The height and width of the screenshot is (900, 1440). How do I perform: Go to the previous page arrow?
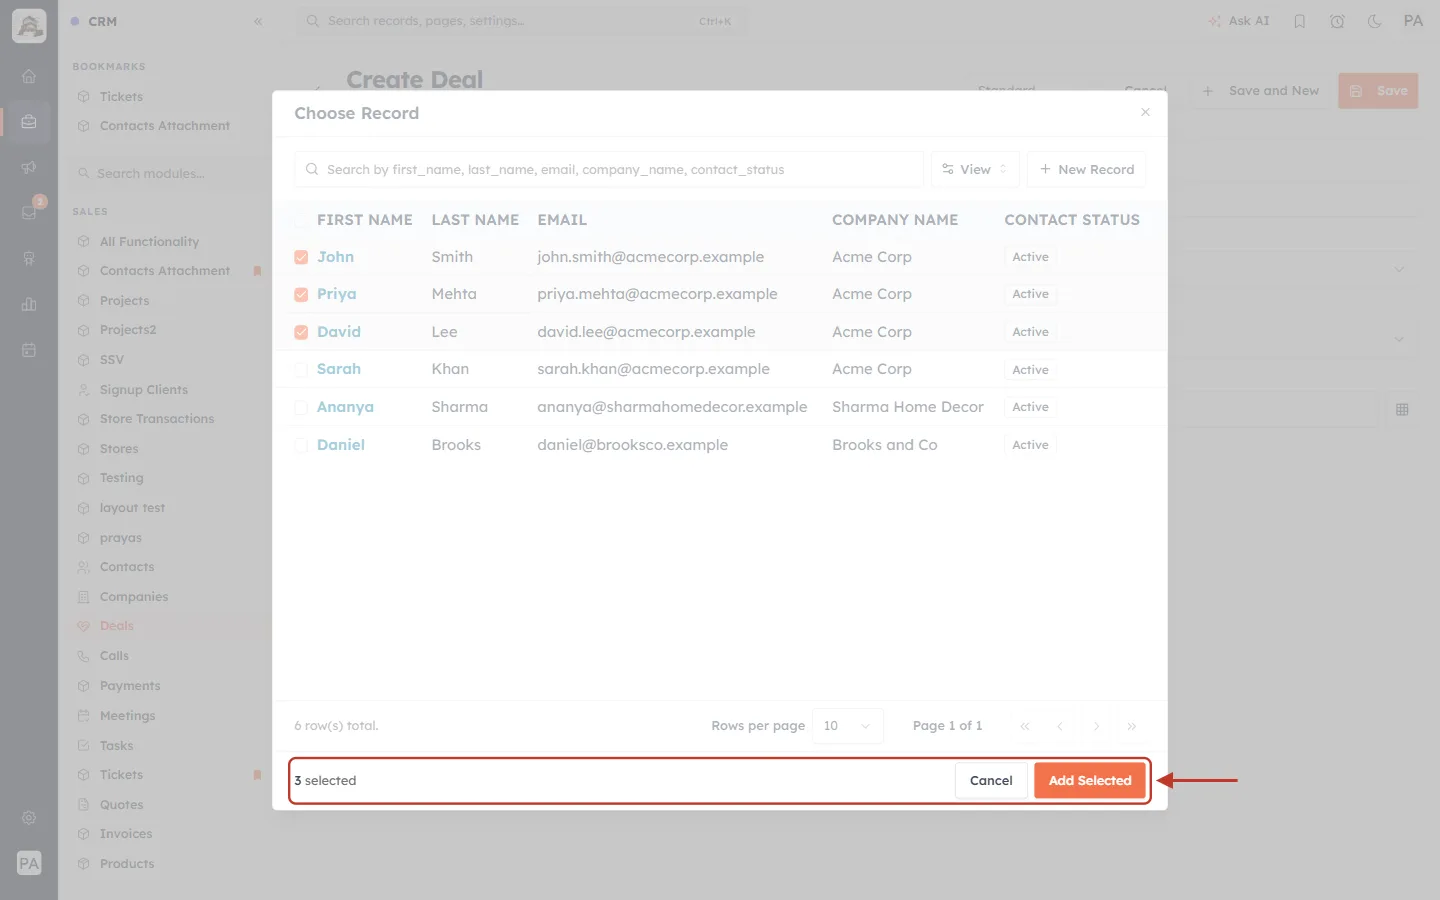[x=1060, y=726]
